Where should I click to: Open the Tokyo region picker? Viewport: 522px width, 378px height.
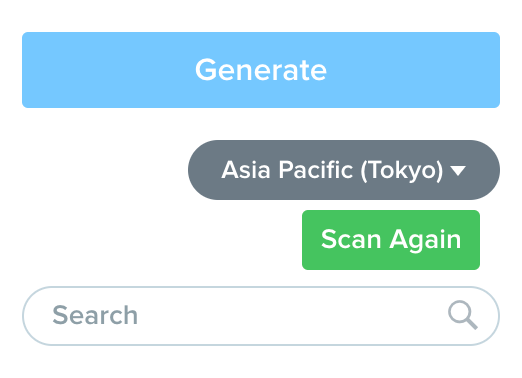pos(344,170)
